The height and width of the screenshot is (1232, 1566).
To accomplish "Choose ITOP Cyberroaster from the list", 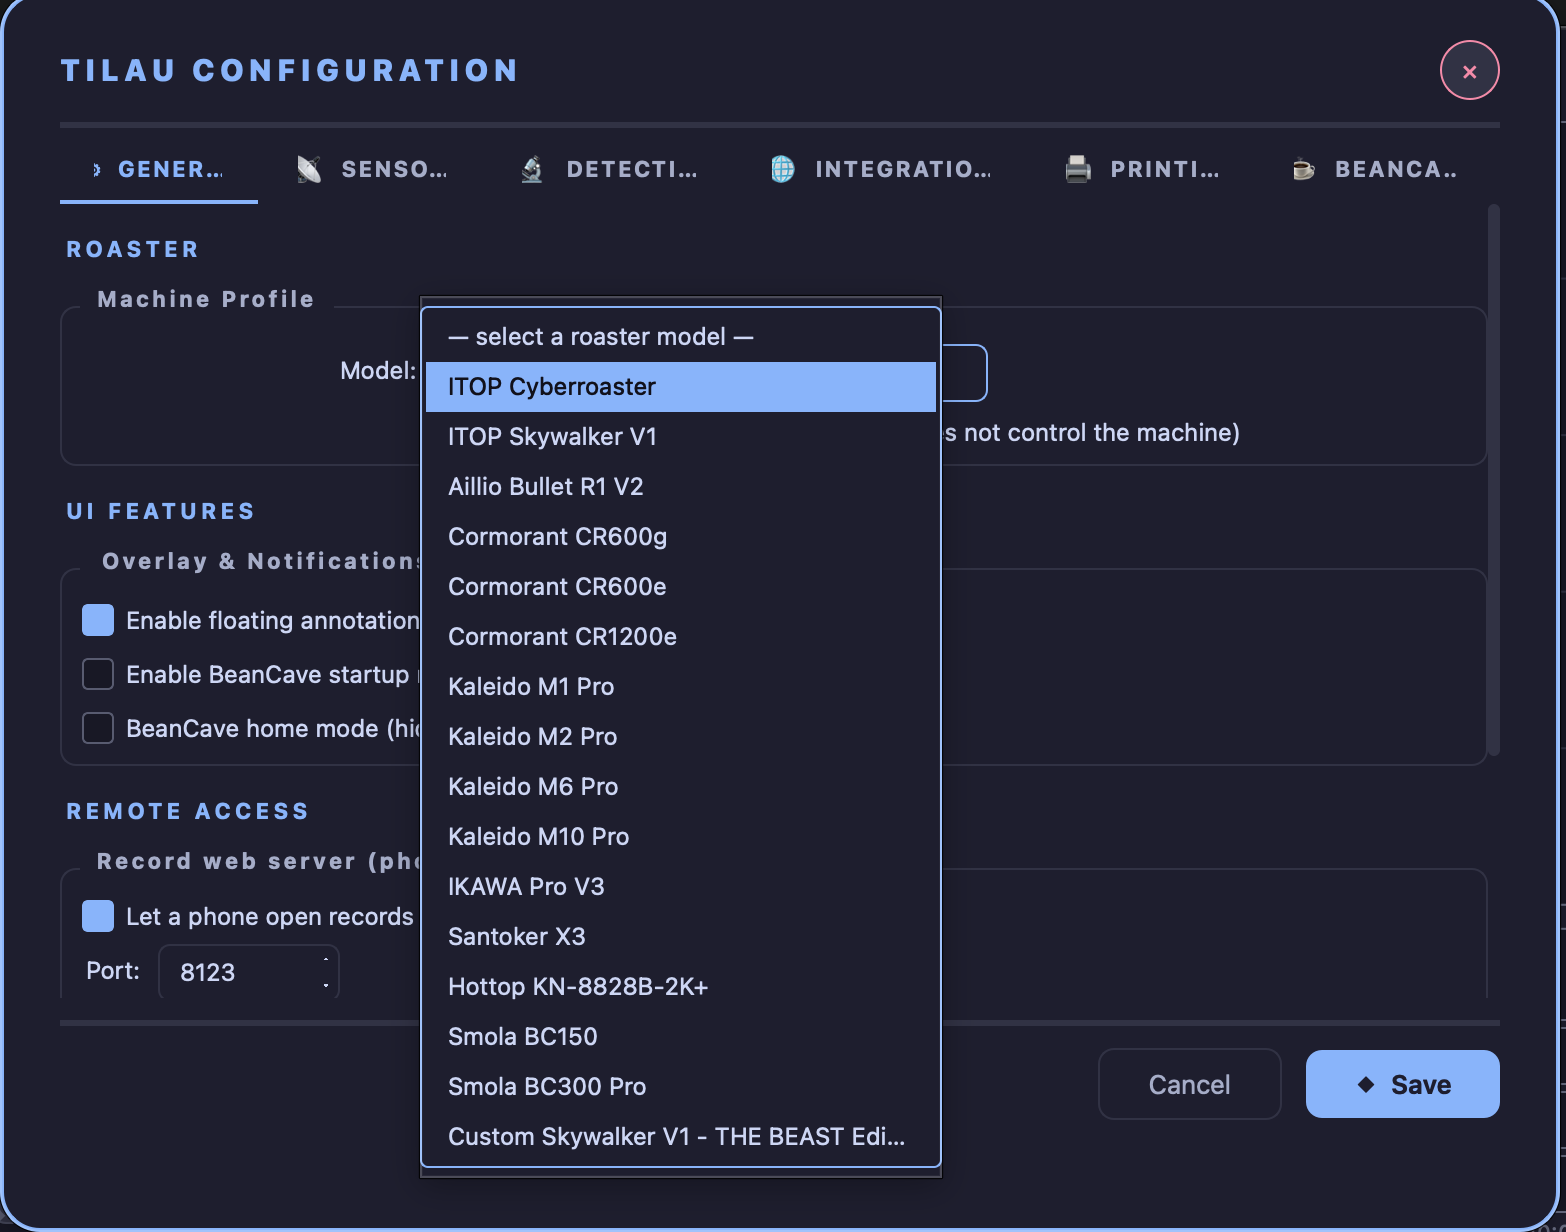I will [x=681, y=387].
